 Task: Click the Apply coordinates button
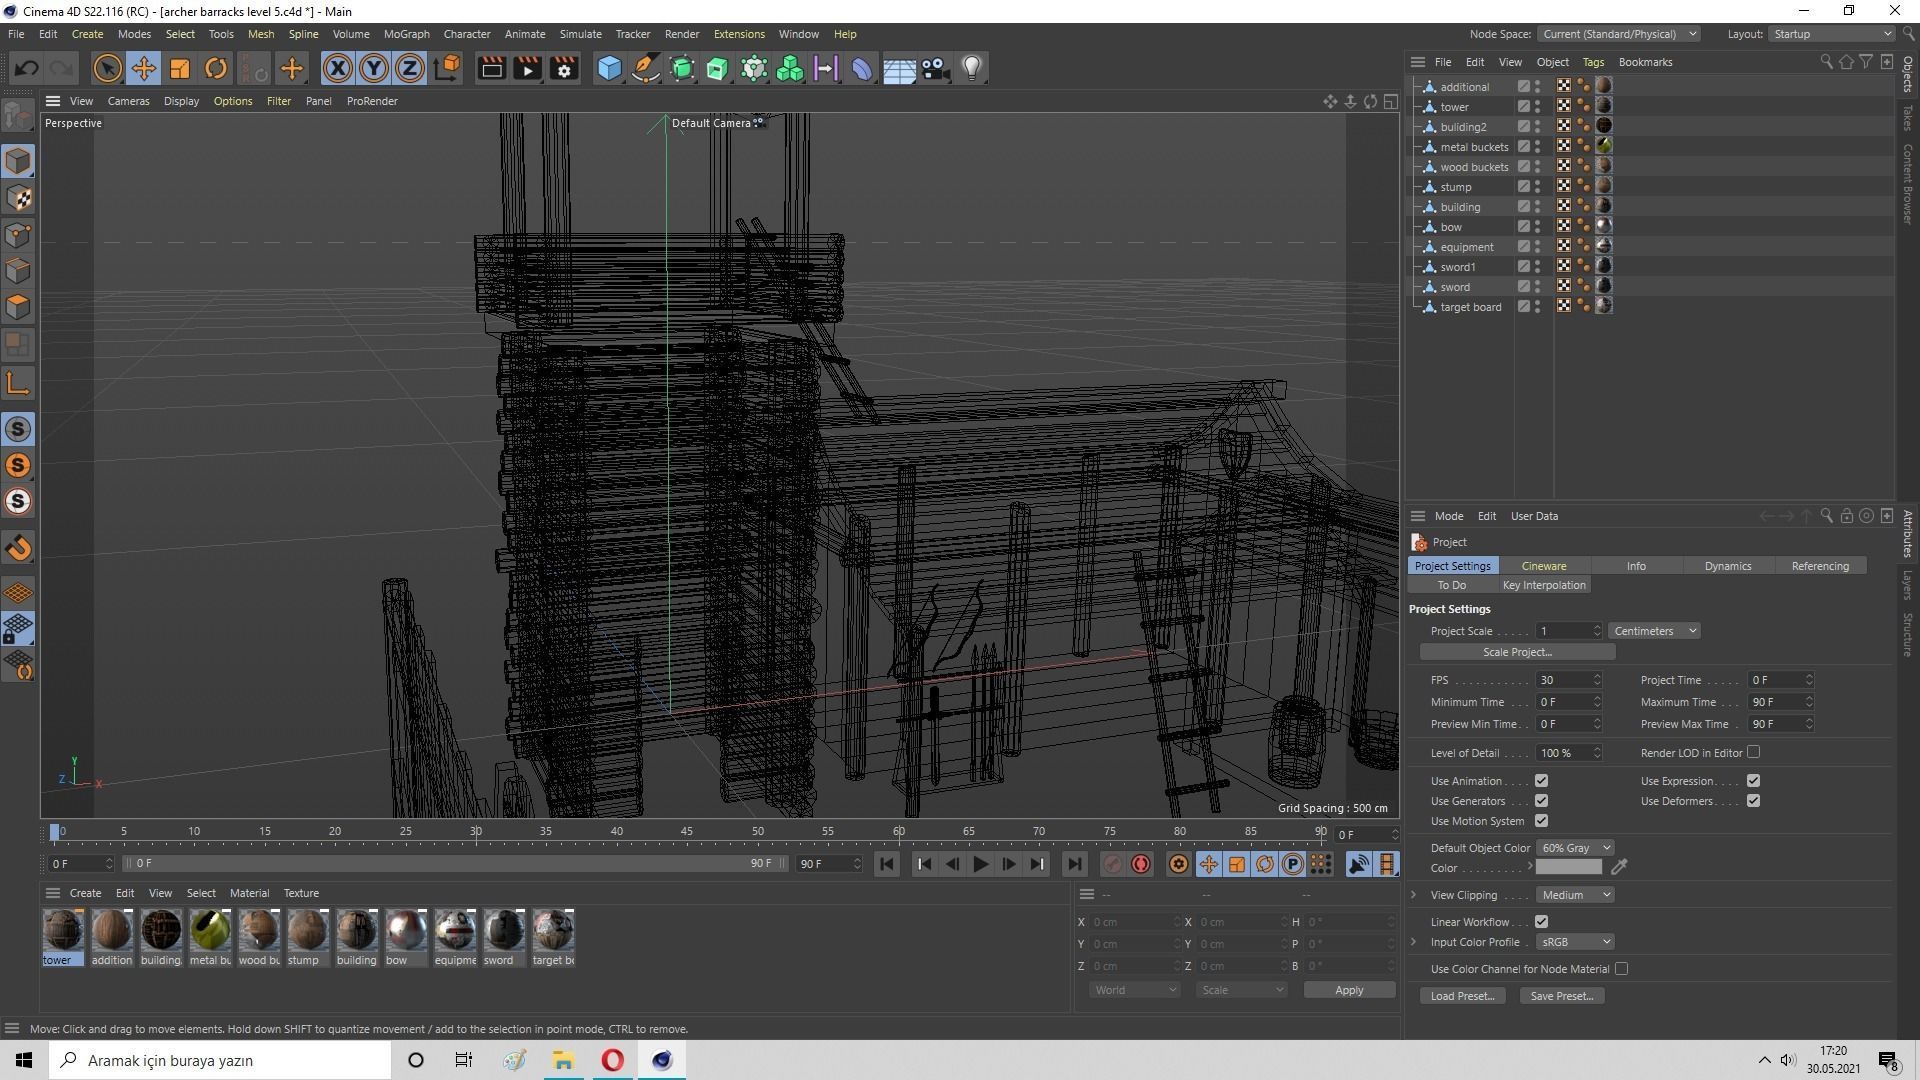1349,990
